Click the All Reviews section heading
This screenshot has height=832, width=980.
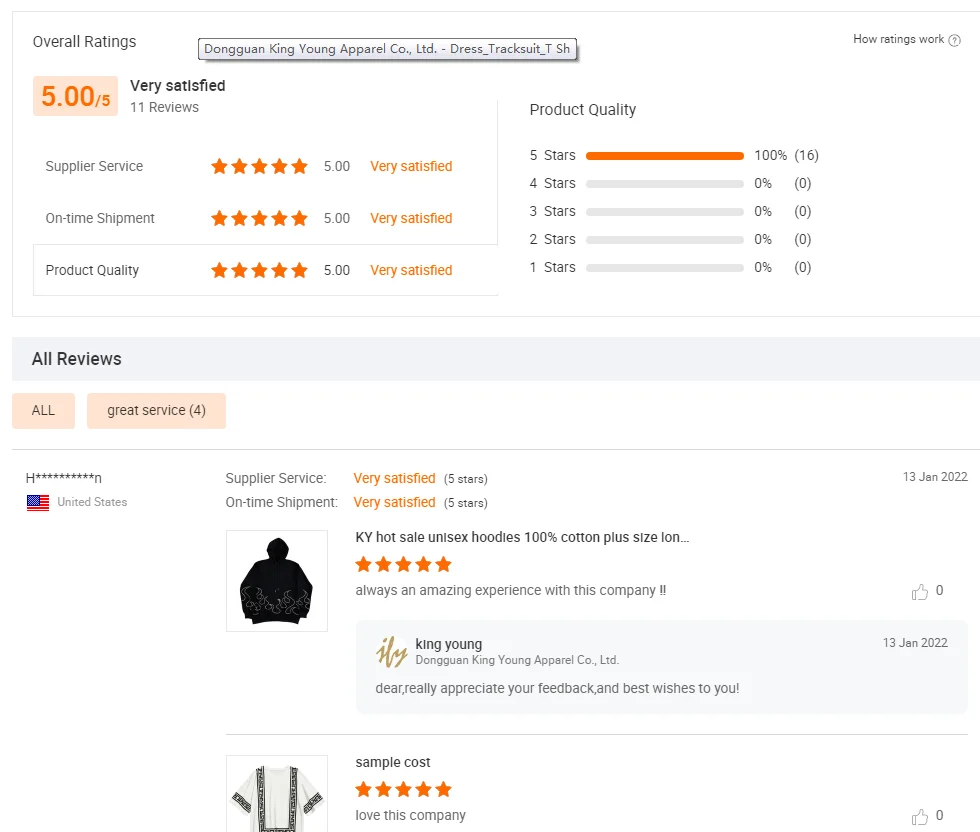[76, 359]
